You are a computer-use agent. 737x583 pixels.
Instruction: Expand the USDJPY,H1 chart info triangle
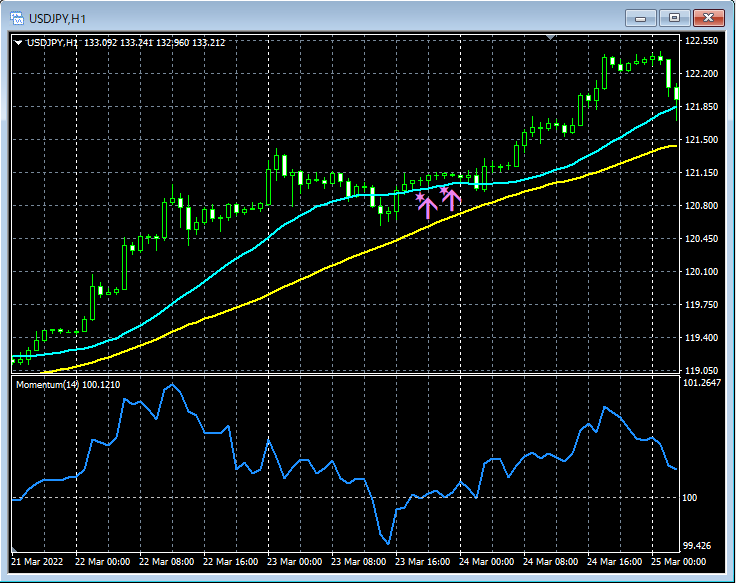coord(18,43)
